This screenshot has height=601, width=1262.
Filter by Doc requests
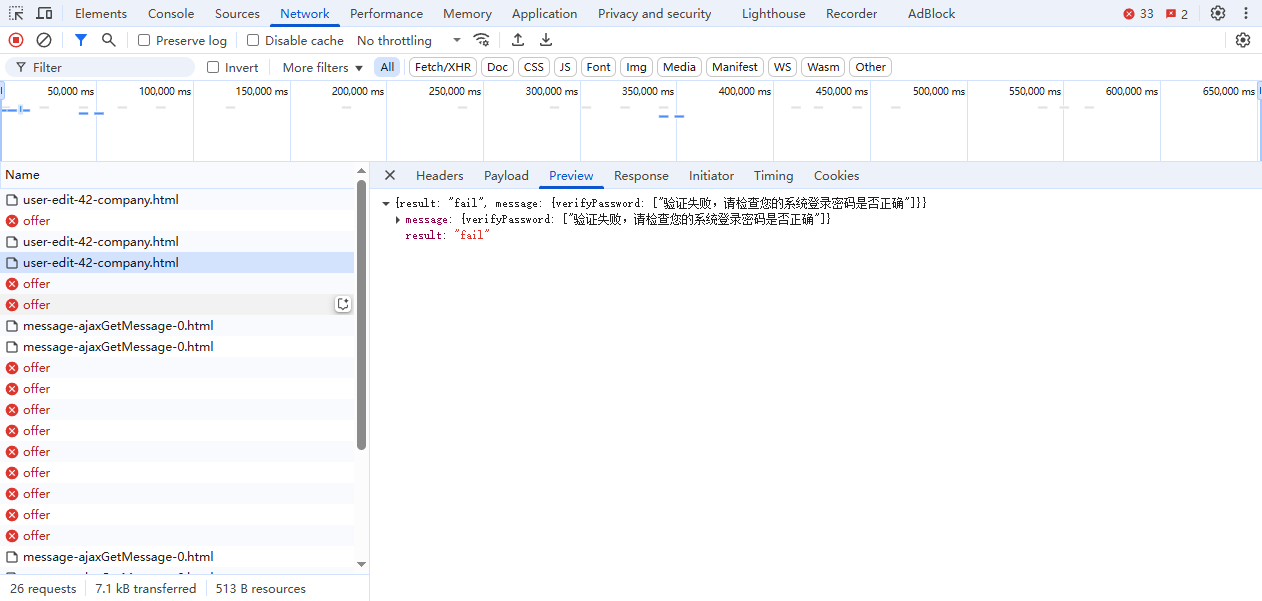point(497,67)
